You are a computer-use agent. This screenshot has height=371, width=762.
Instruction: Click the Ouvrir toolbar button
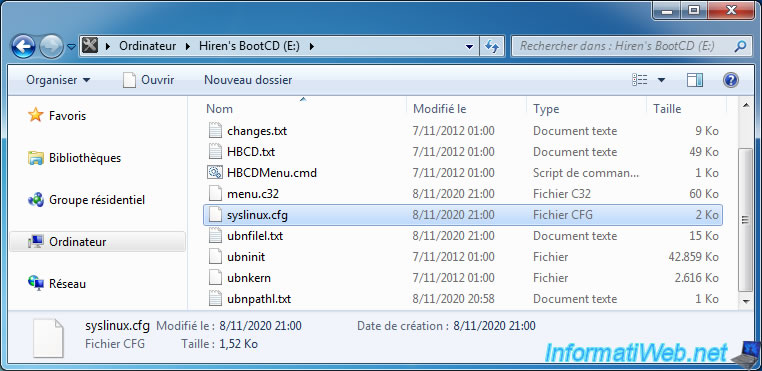pos(149,80)
